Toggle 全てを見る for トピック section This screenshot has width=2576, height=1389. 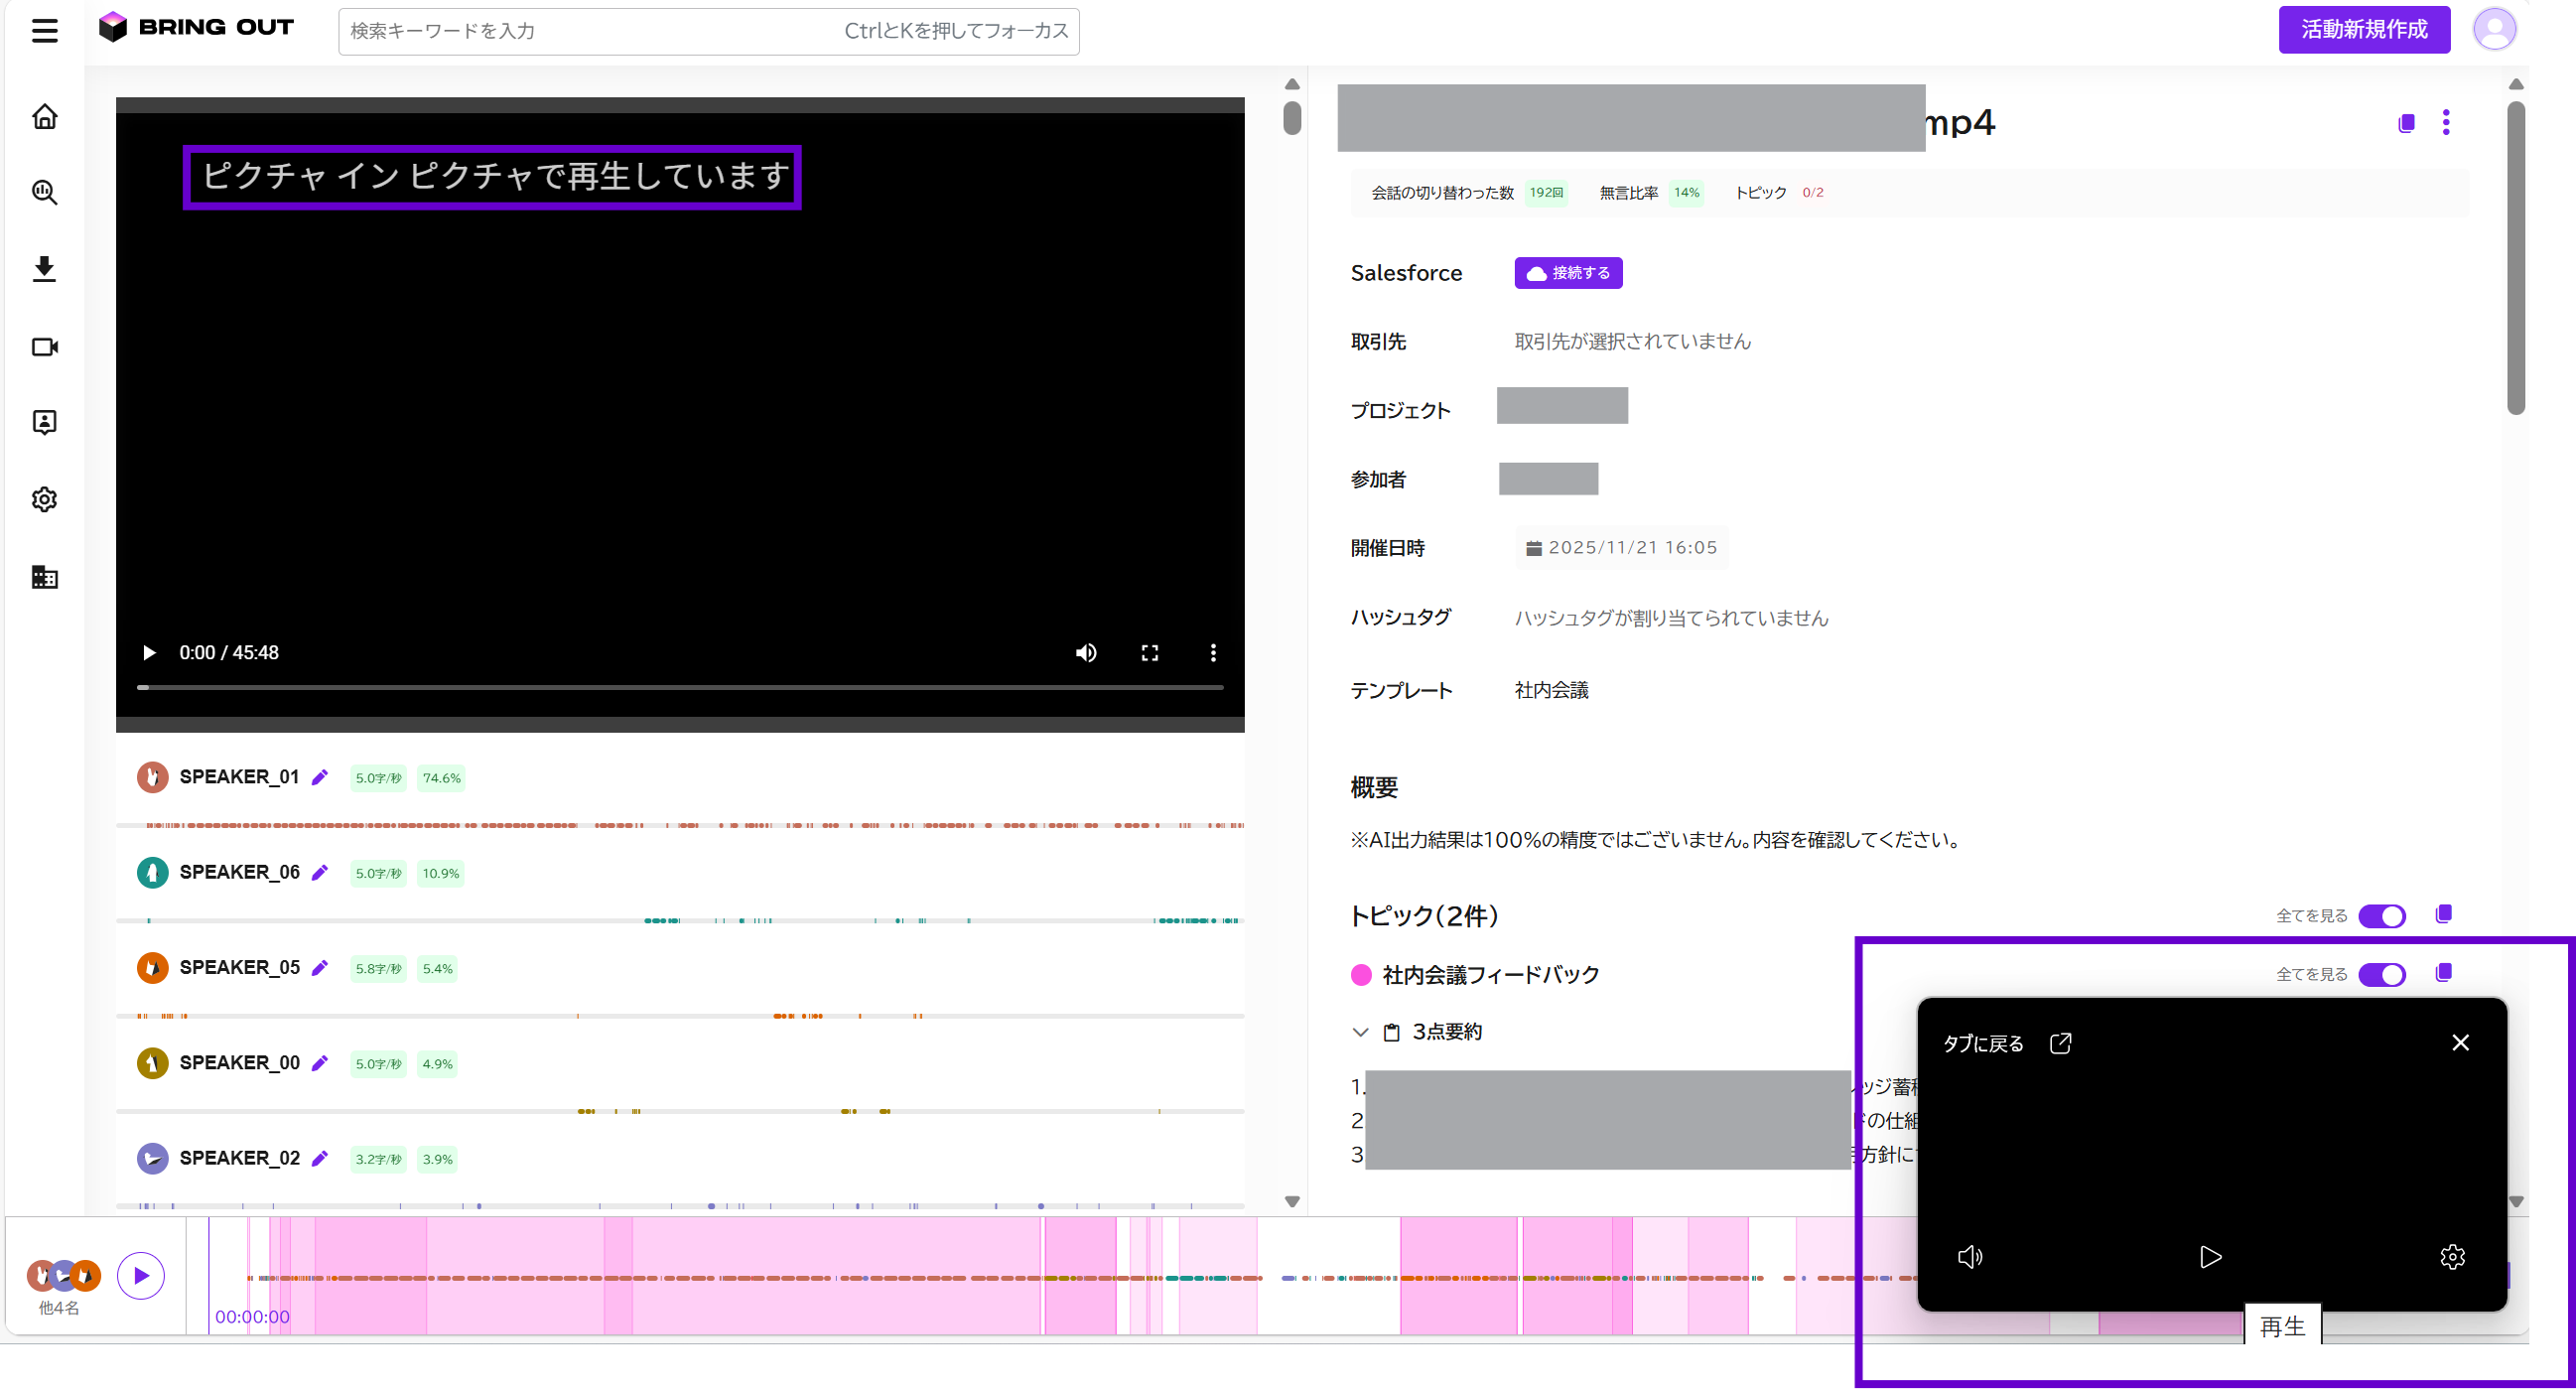pyautogui.click(x=2381, y=916)
